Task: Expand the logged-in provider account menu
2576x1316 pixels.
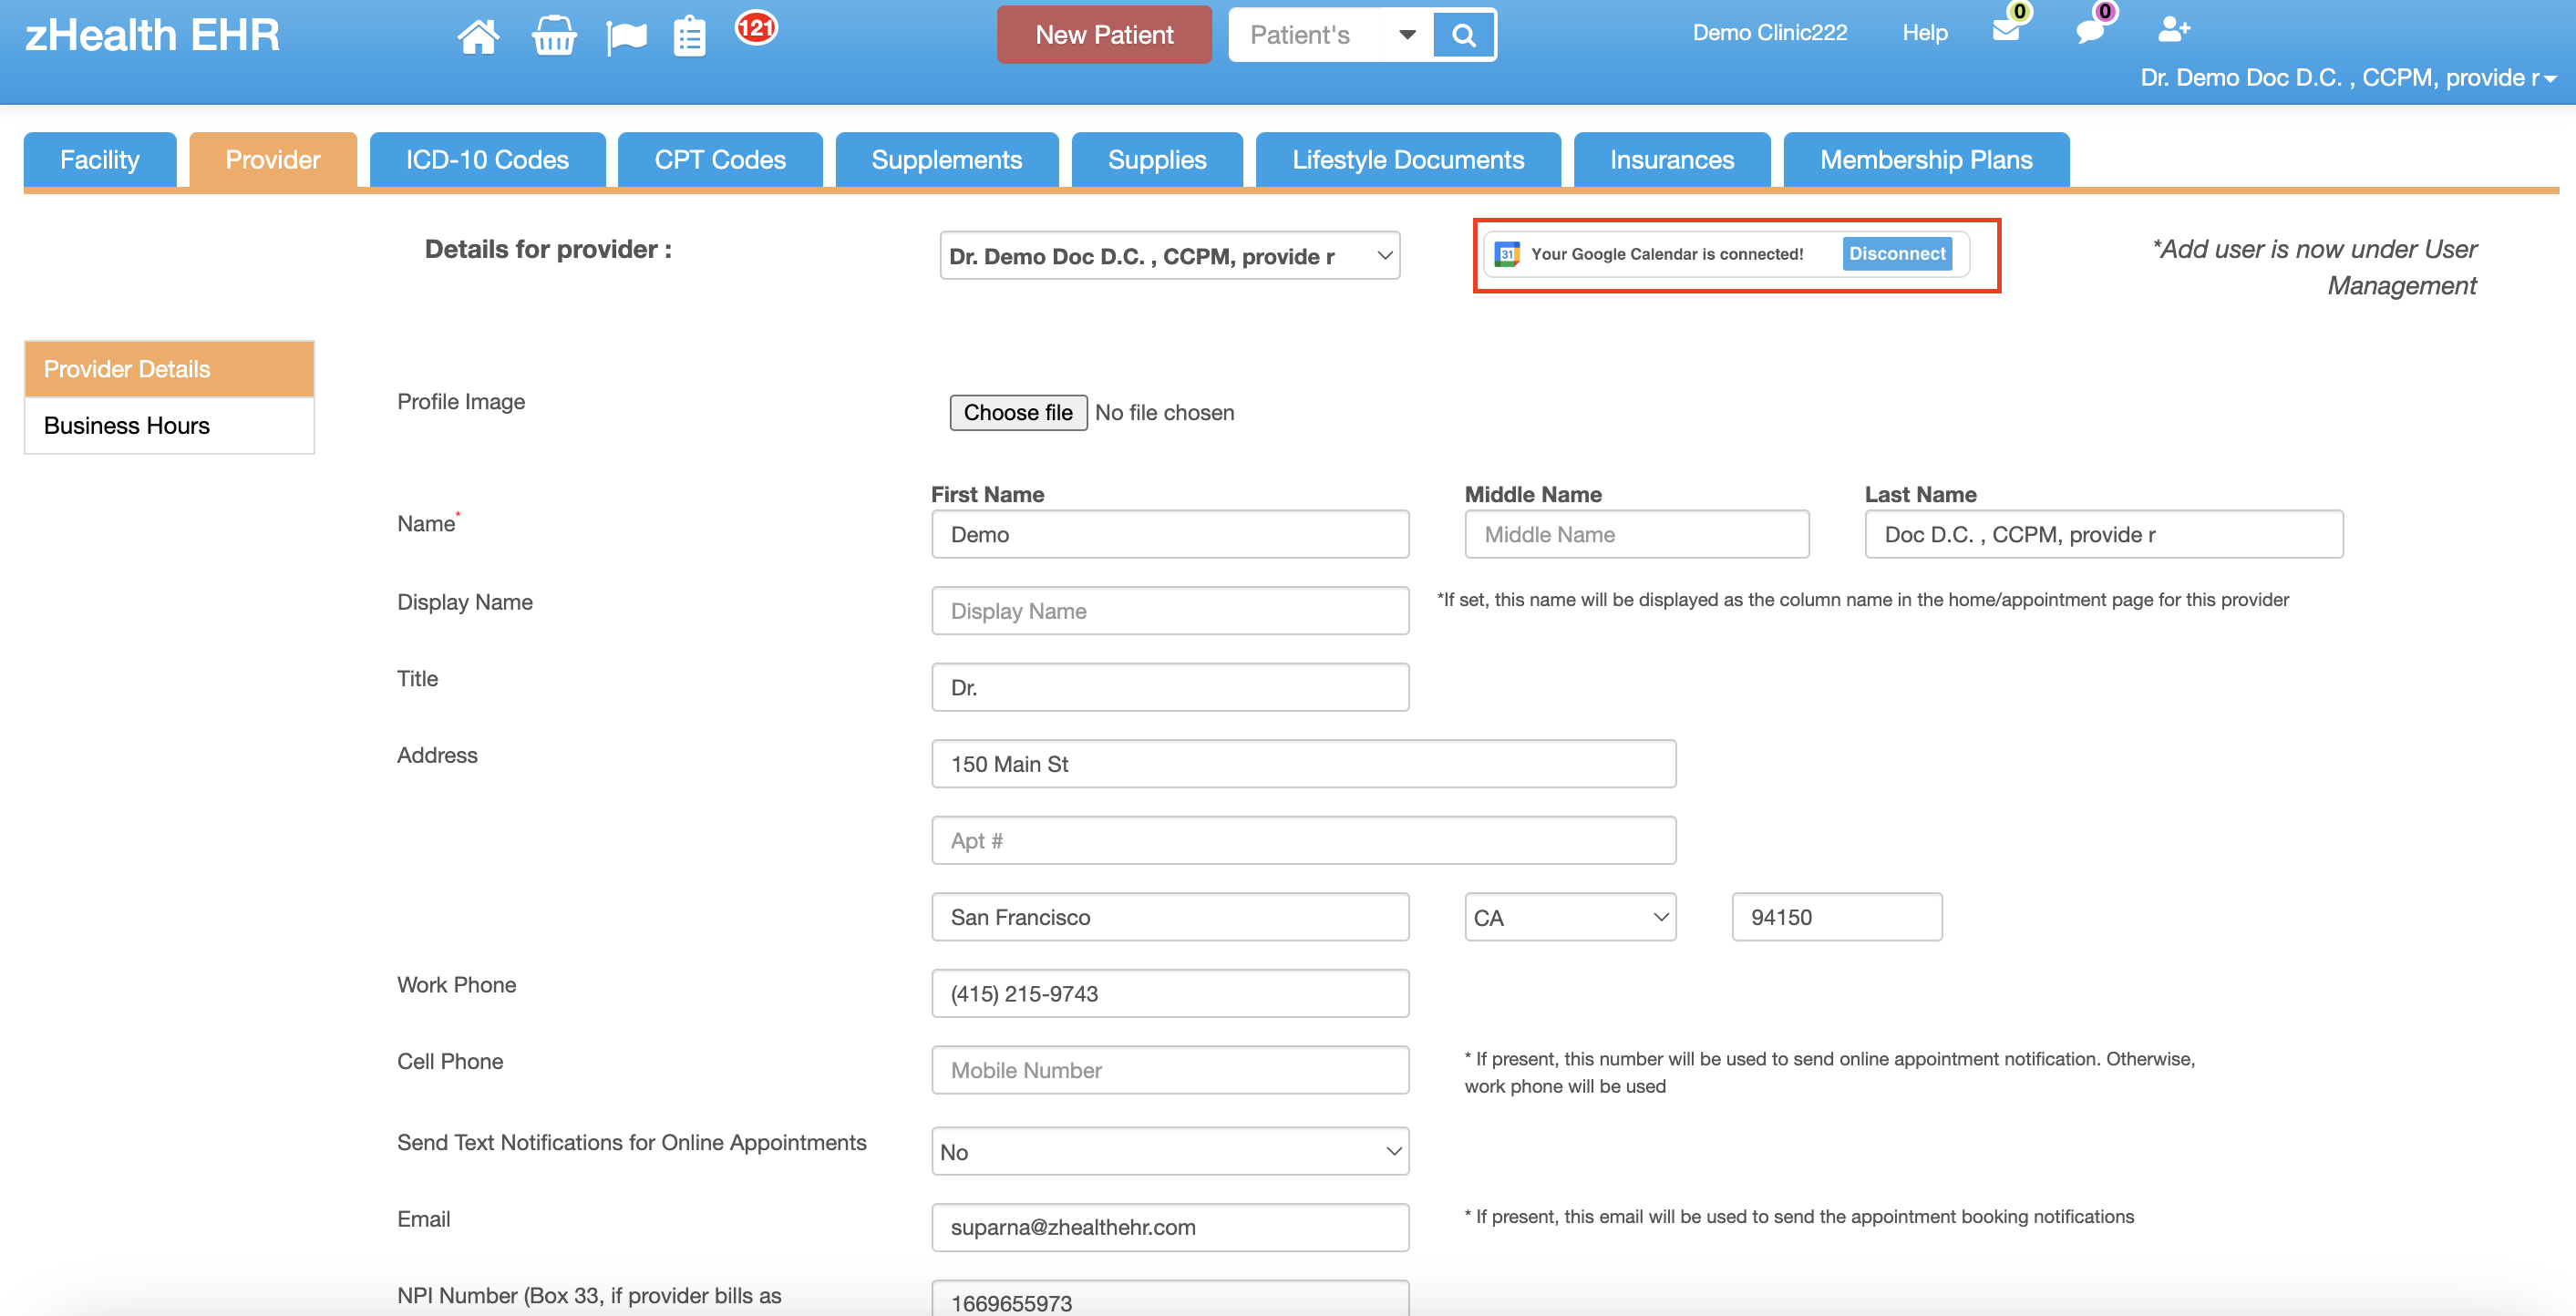Action: point(2348,78)
